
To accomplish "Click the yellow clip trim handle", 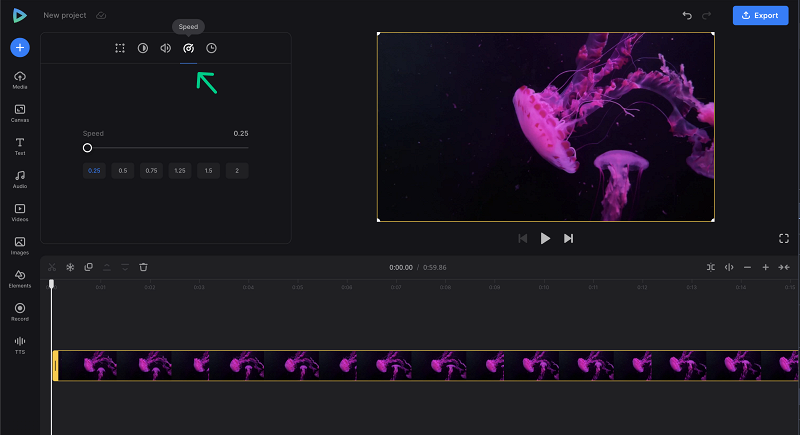I will [x=56, y=365].
